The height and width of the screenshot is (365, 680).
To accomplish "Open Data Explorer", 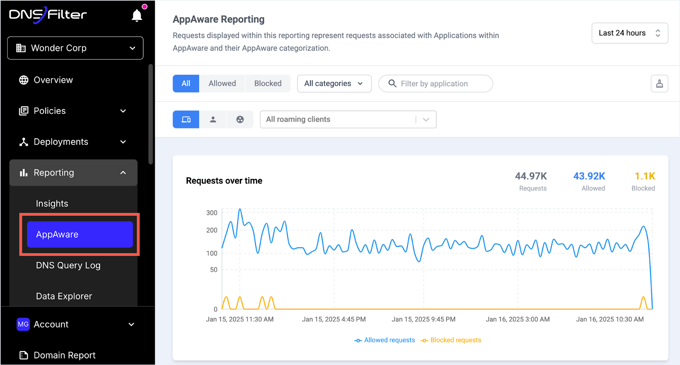I will point(64,296).
